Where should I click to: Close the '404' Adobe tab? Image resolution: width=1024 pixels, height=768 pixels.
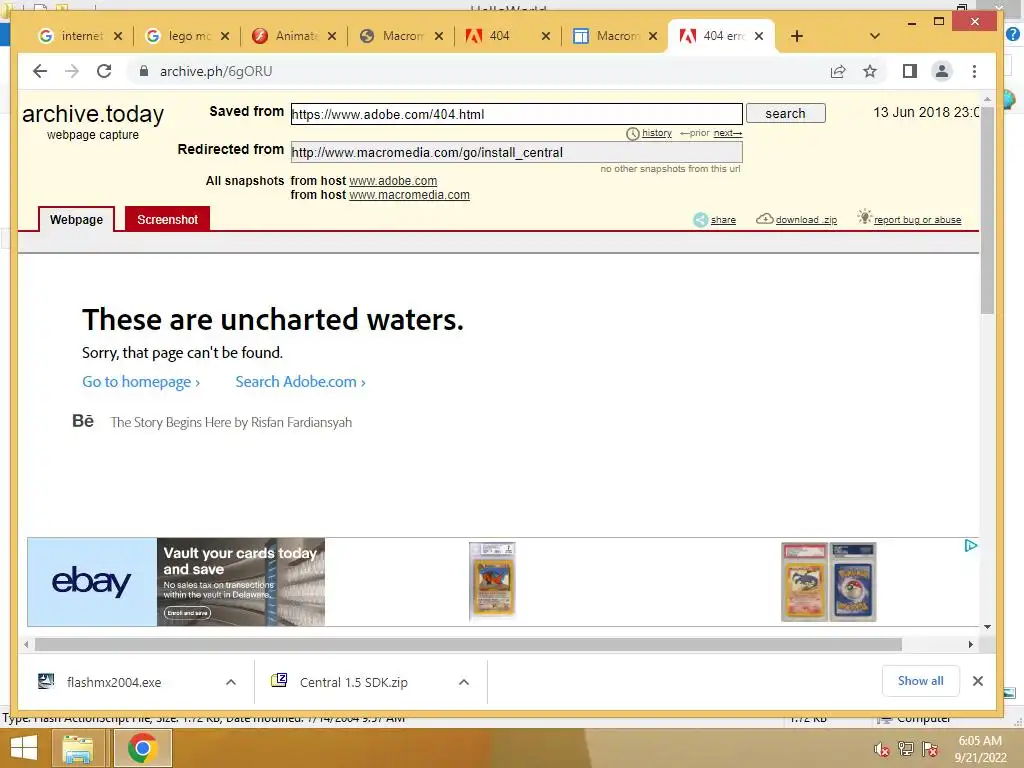point(546,36)
